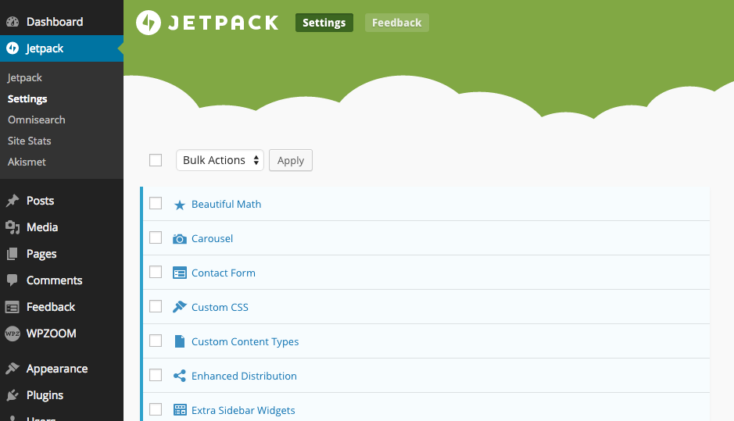
Task: Click the brush icon beside Custom CSS
Action: pos(179,307)
